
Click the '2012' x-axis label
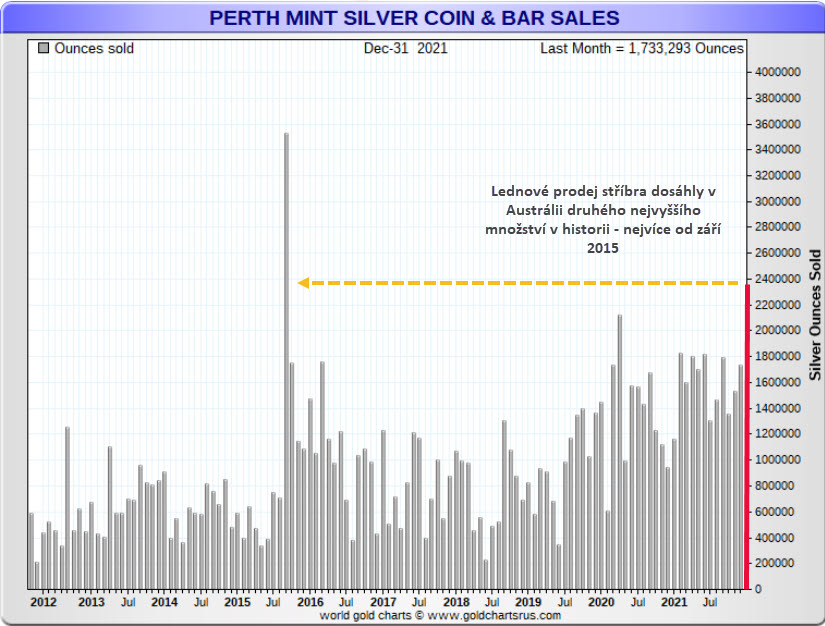point(43,602)
